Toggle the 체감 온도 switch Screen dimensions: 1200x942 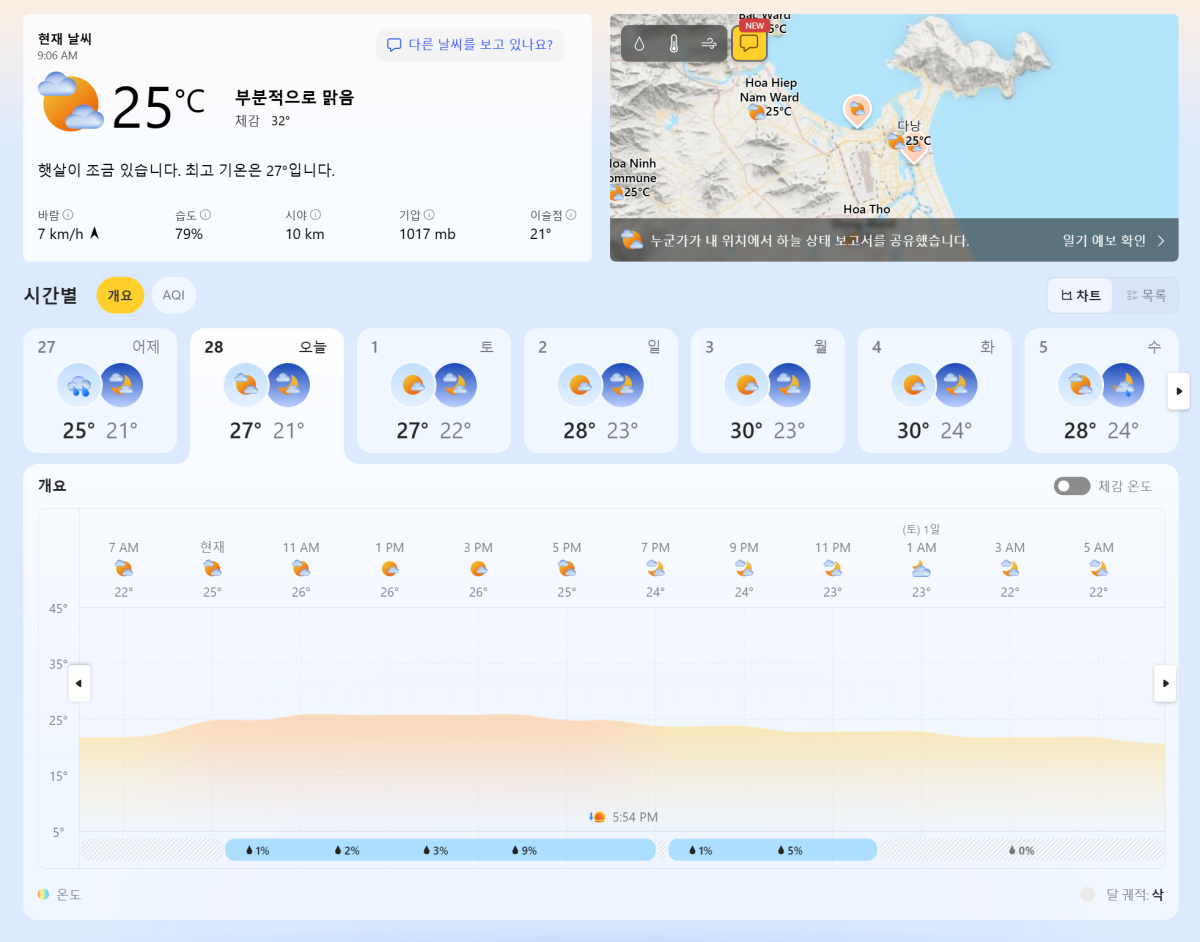pos(1071,486)
